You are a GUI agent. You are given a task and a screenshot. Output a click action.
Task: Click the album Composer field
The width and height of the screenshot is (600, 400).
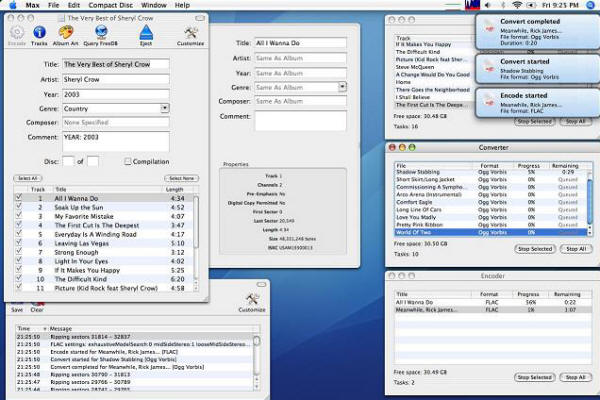coord(116,122)
